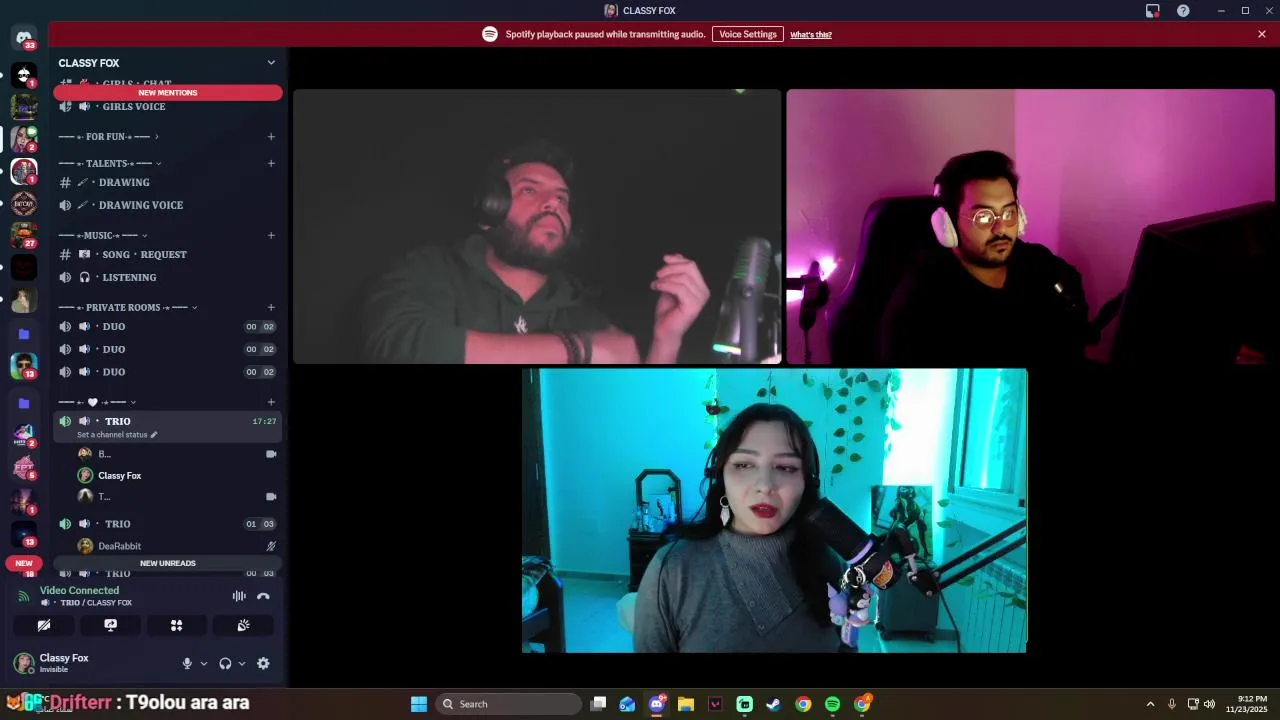Collapse the PRIVATE ROOMS category
1280x720 pixels.
pyautogui.click(x=128, y=307)
